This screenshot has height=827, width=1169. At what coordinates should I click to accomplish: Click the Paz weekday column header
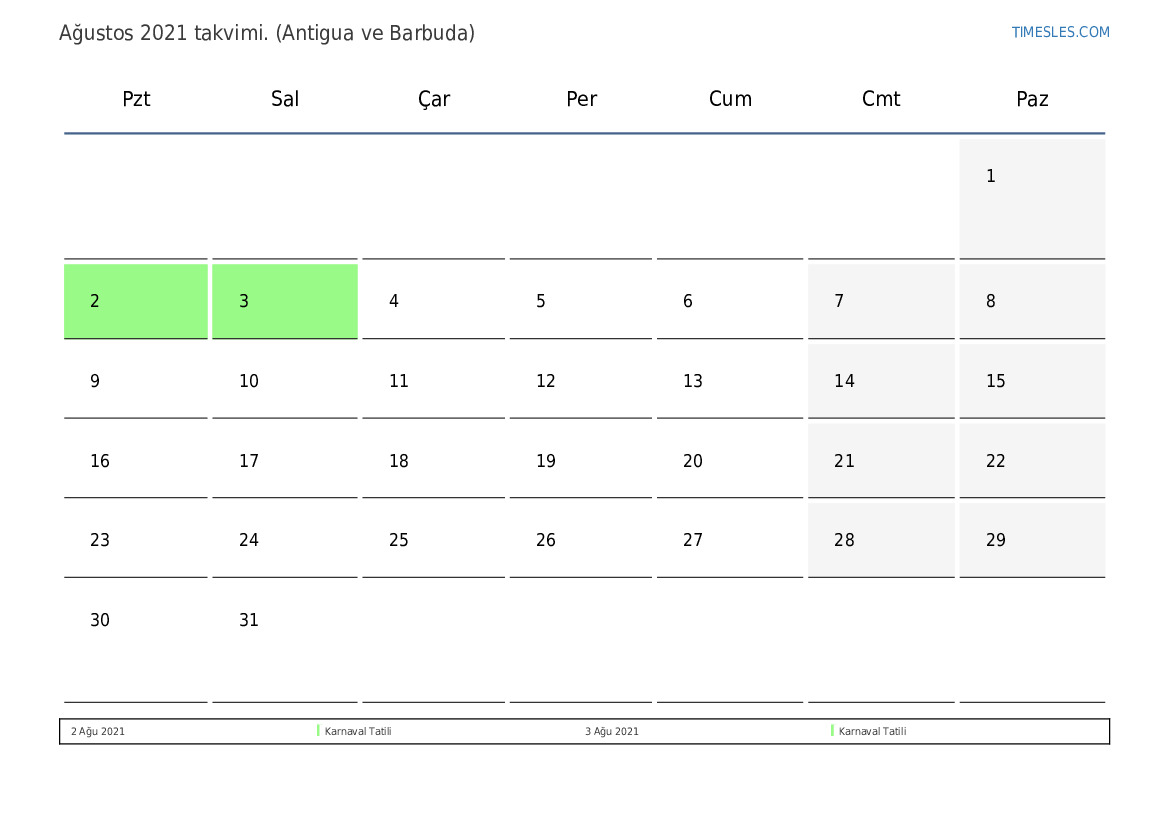coord(1032,99)
